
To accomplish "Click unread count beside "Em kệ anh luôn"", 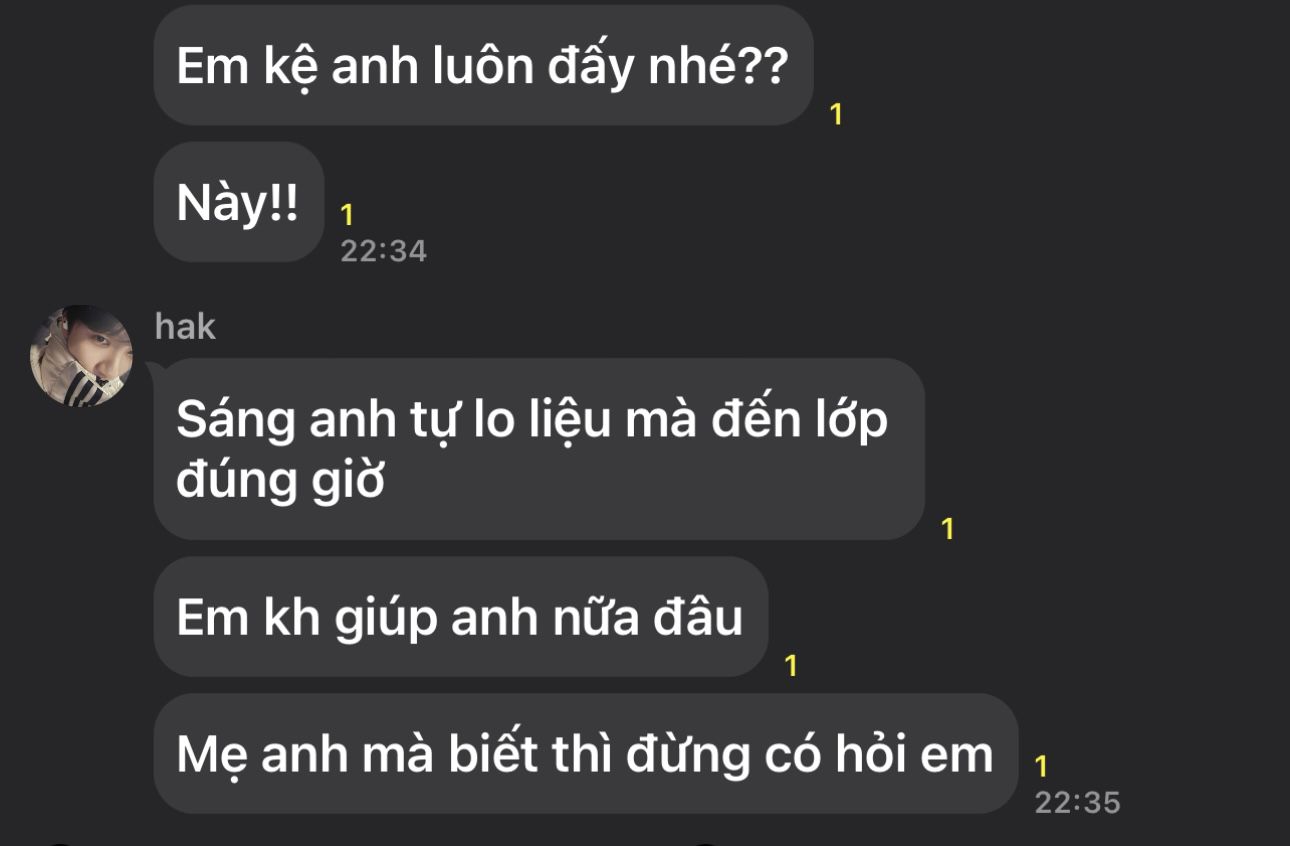I will [837, 115].
